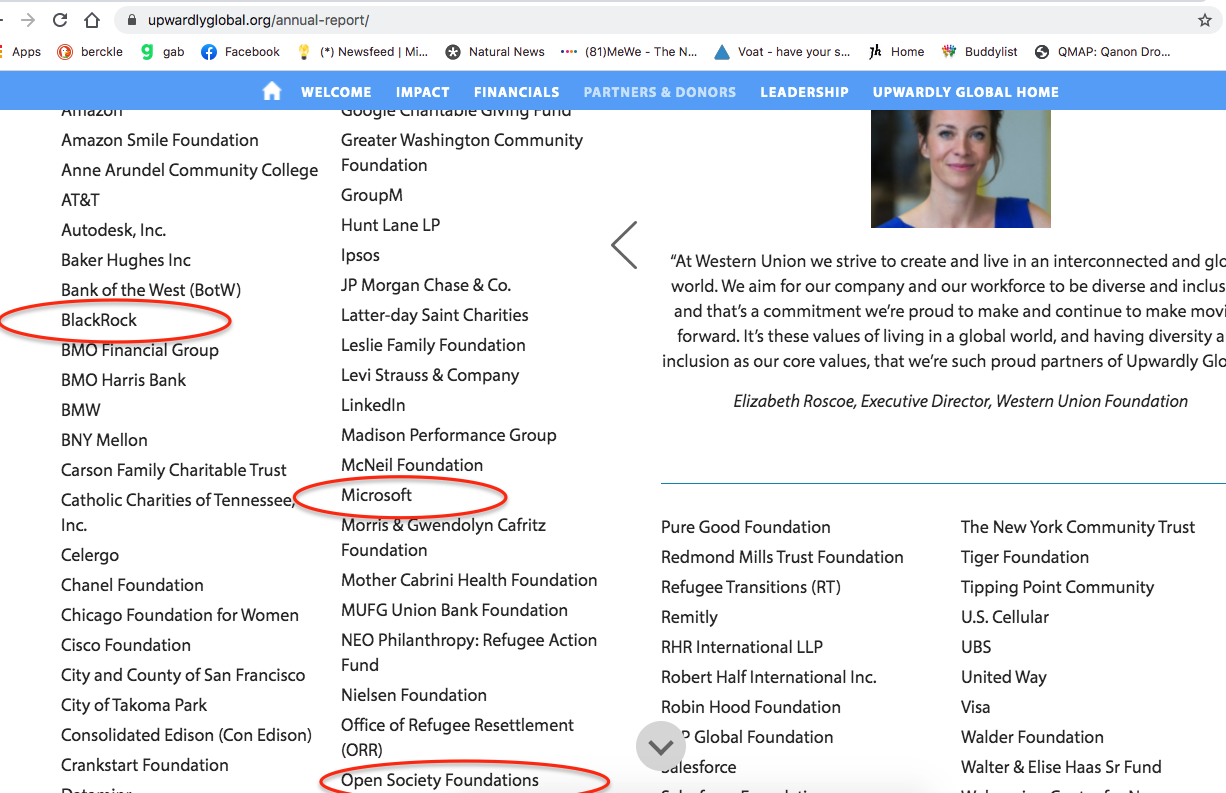Click "Baker Hughes Inc"

(126, 260)
